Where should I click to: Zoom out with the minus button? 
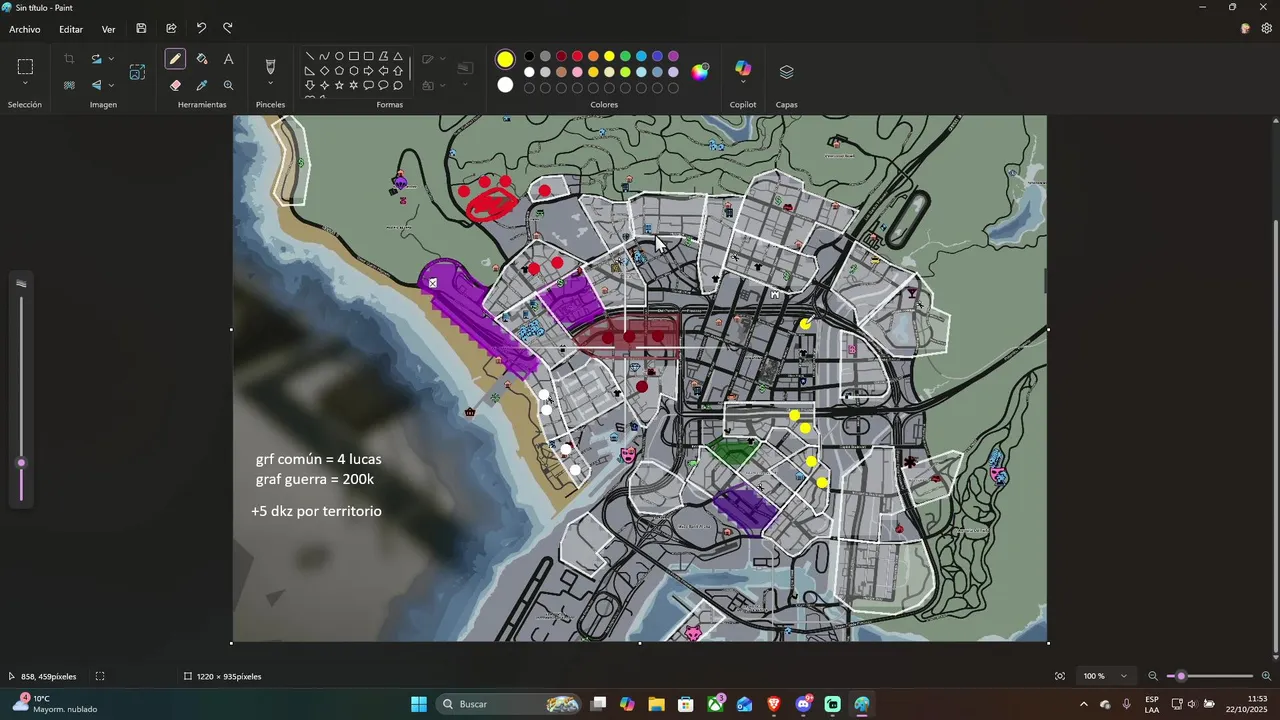[x=1153, y=676]
